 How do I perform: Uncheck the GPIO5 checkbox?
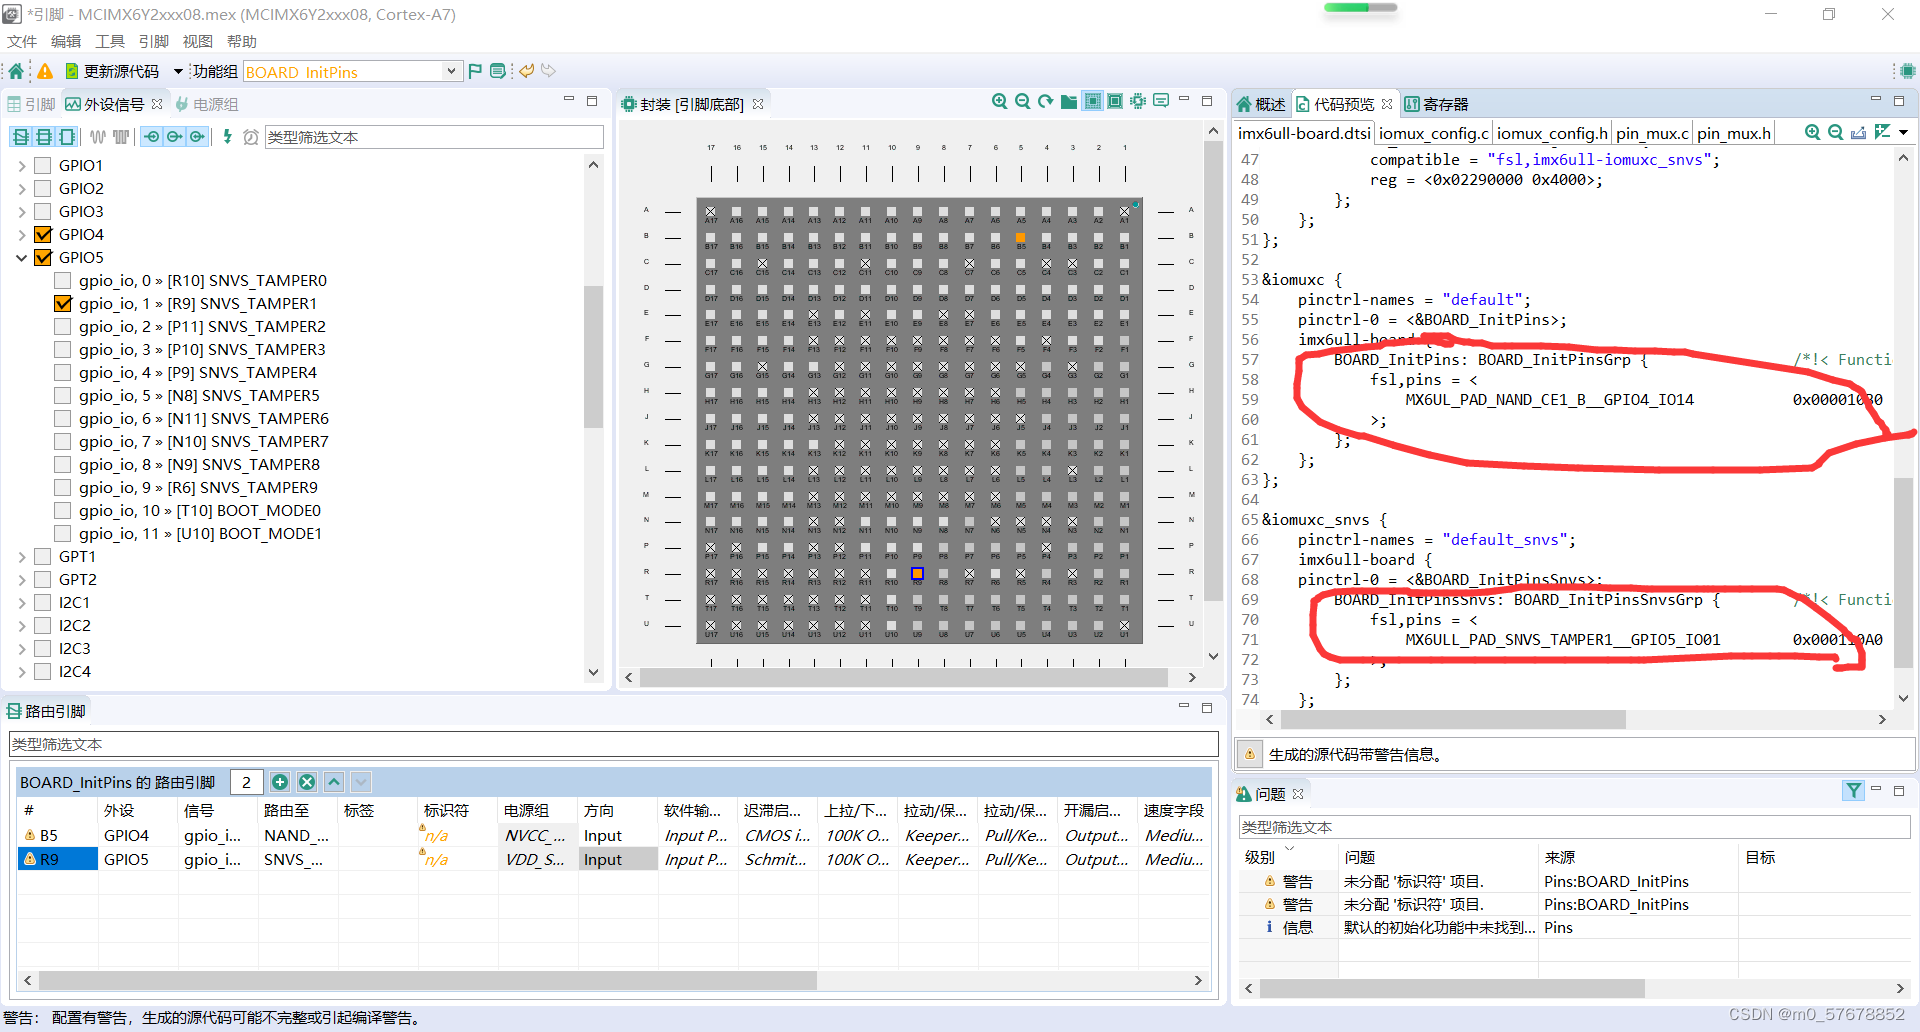42,257
